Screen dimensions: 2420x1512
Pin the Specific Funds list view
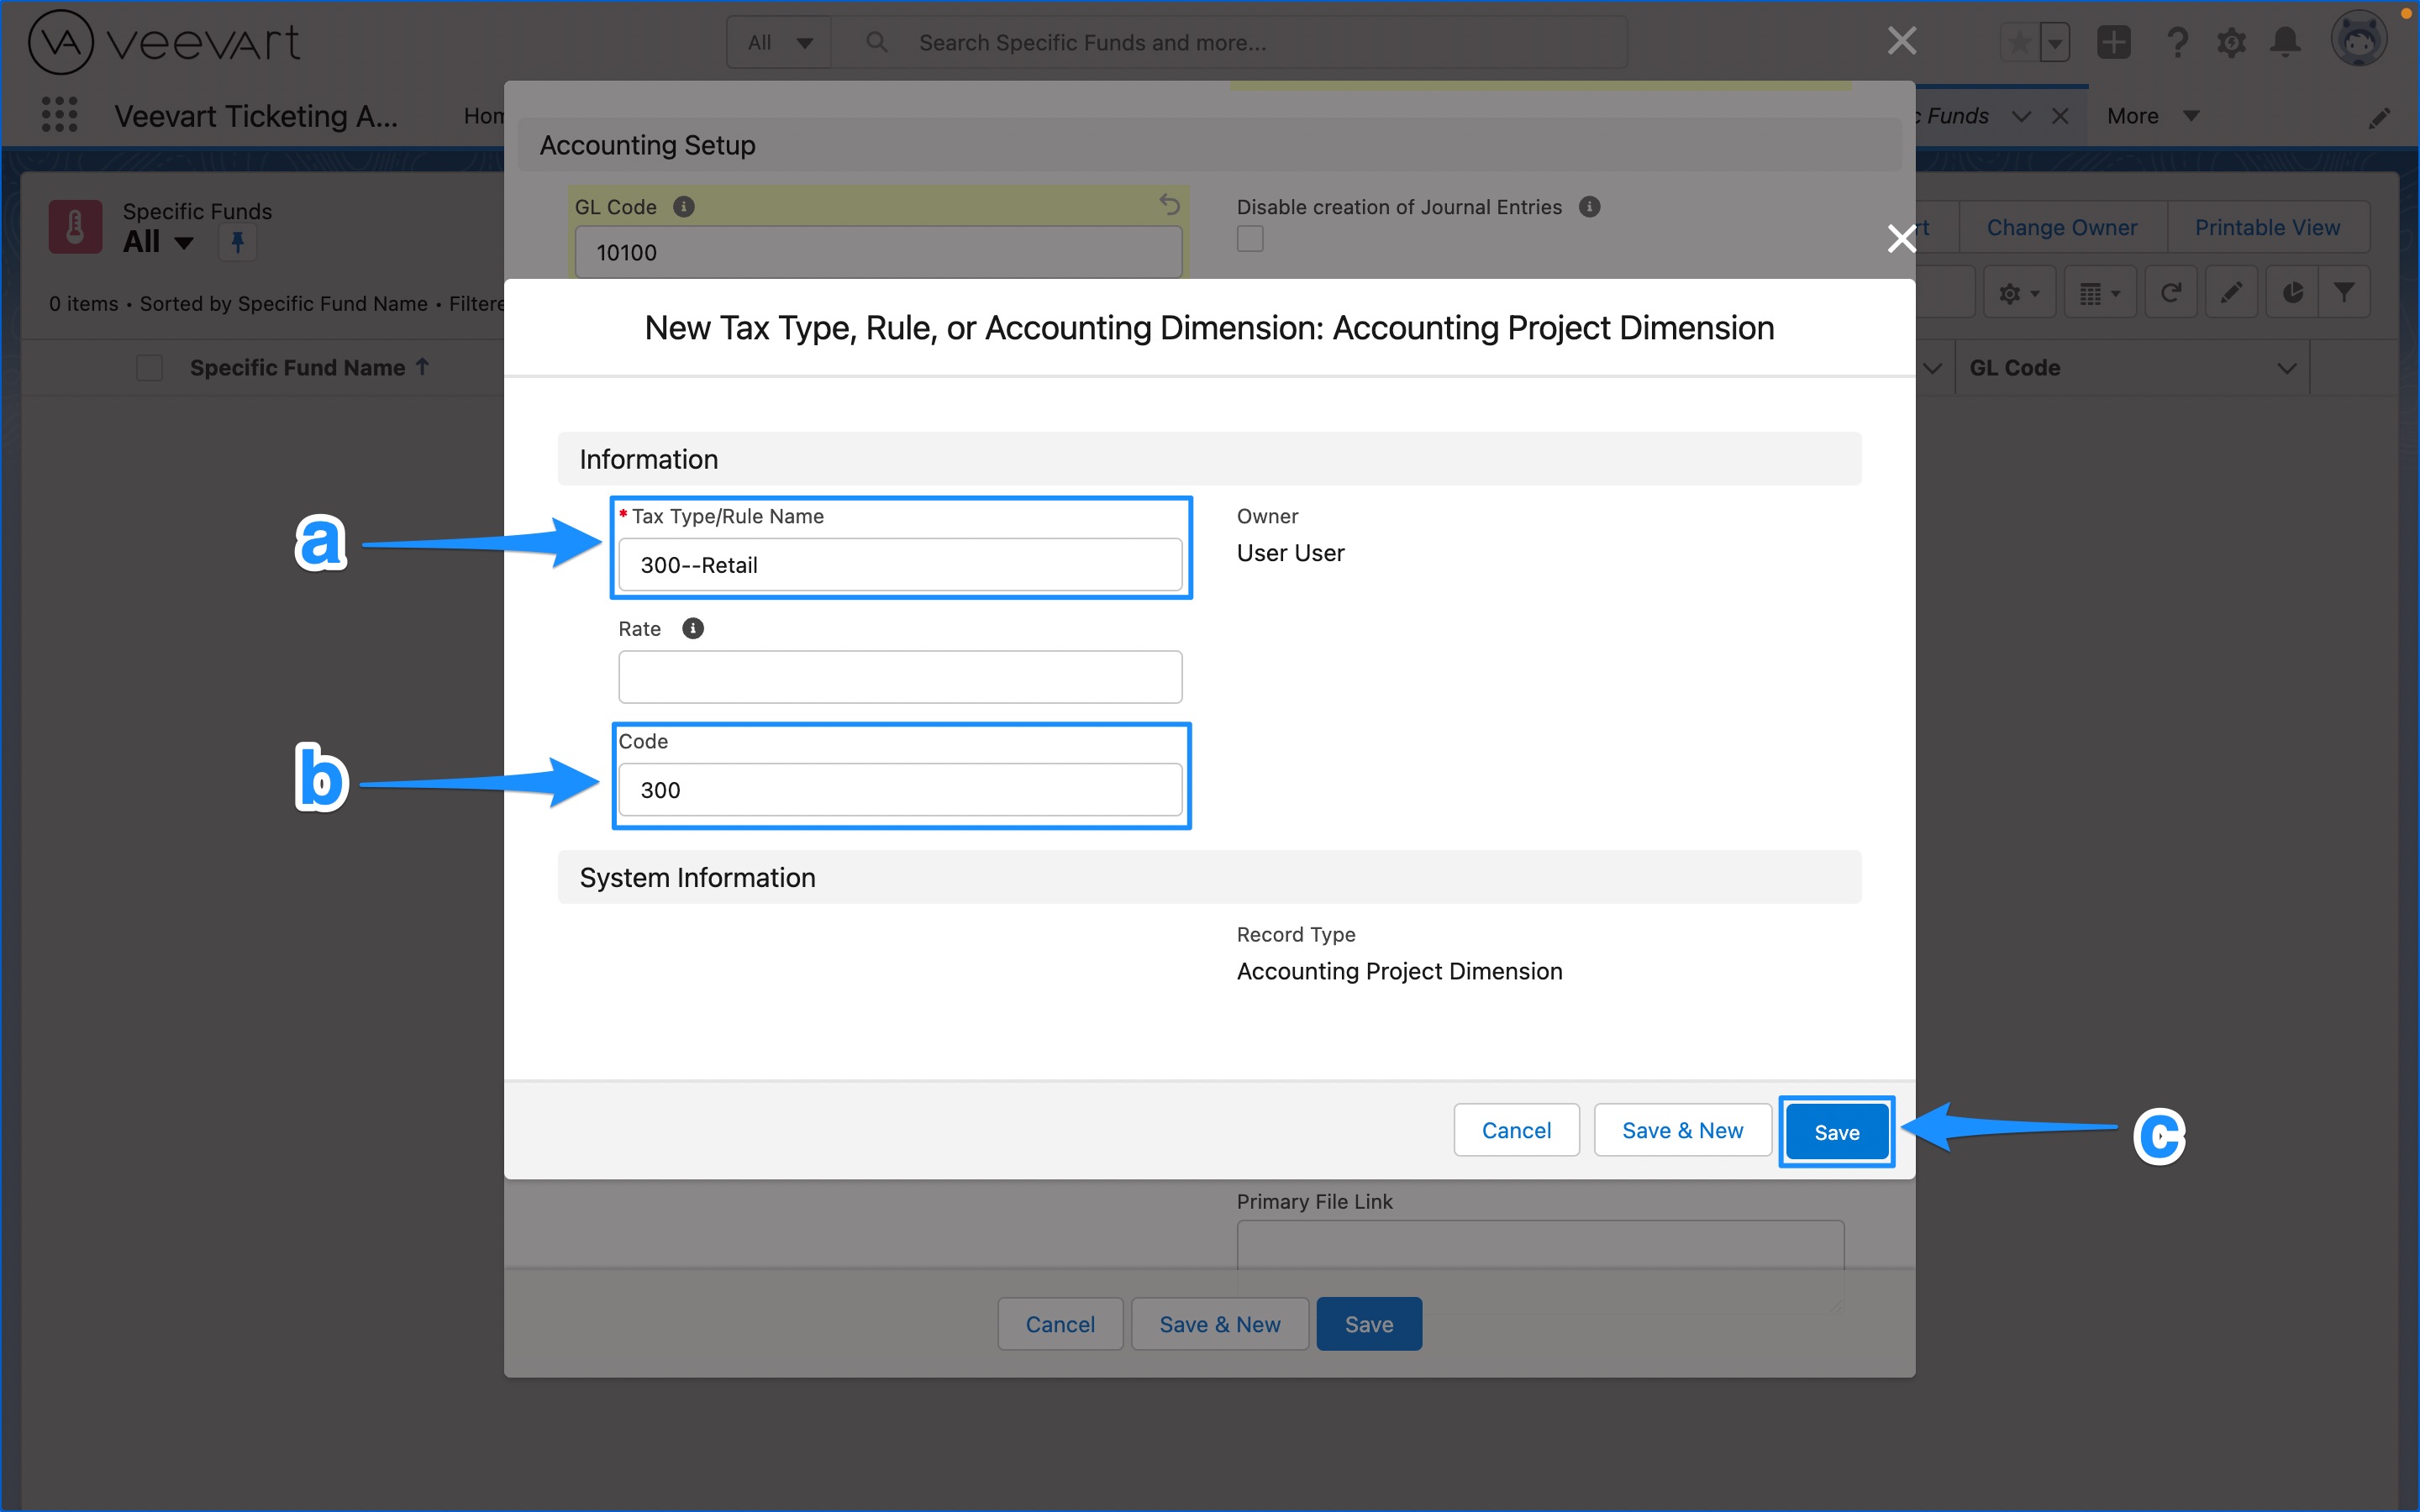(x=237, y=242)
